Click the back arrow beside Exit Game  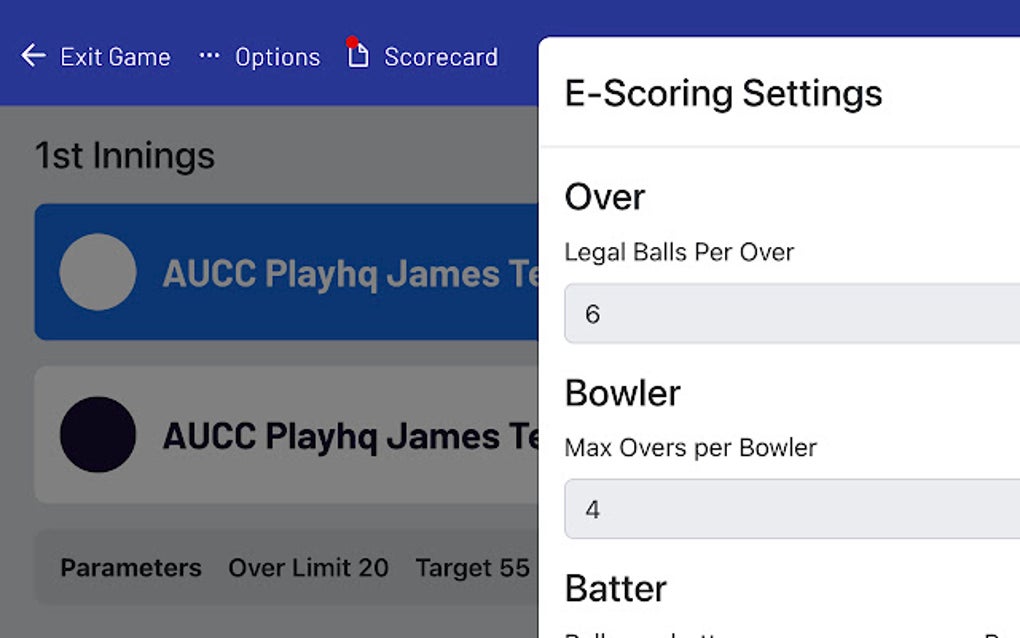click(x=33, y=57)
